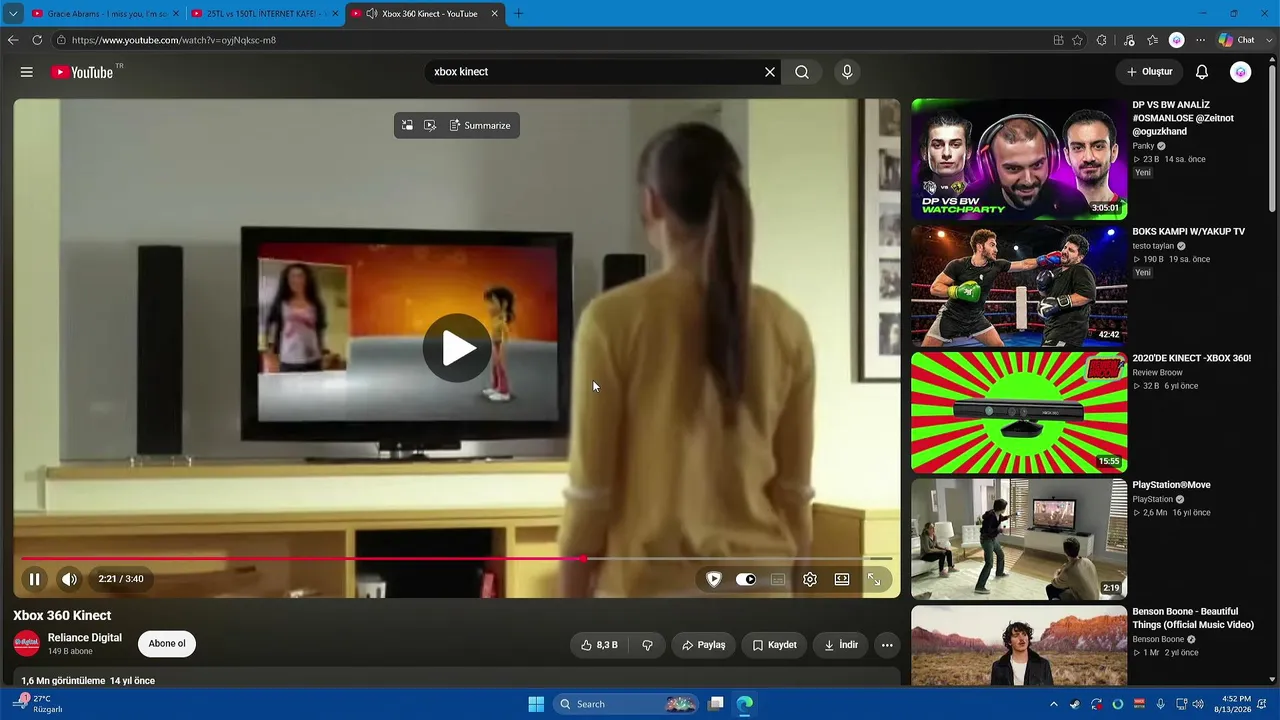Run search with the magnifier button

(x=802, y=72)
